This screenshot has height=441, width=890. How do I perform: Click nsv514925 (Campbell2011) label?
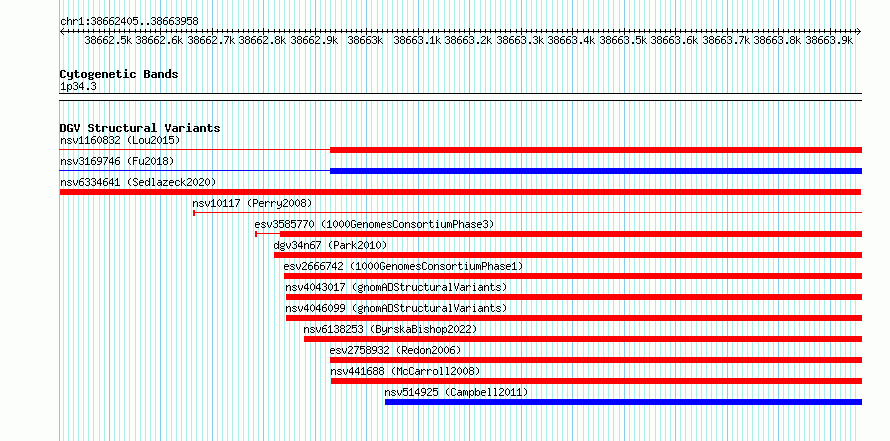456,392
